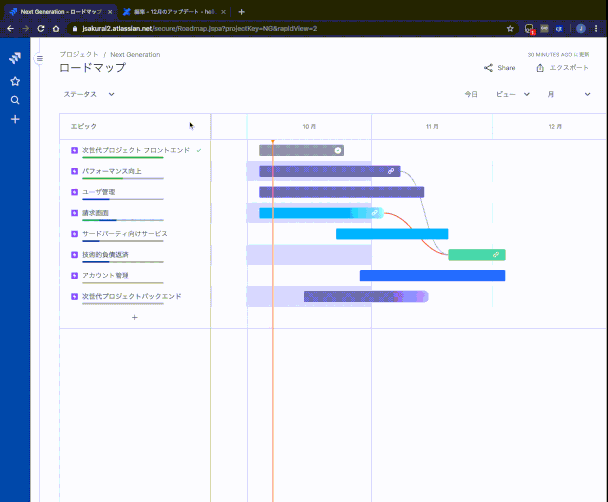Open the browser profile avatar

[x=580, y=29]
